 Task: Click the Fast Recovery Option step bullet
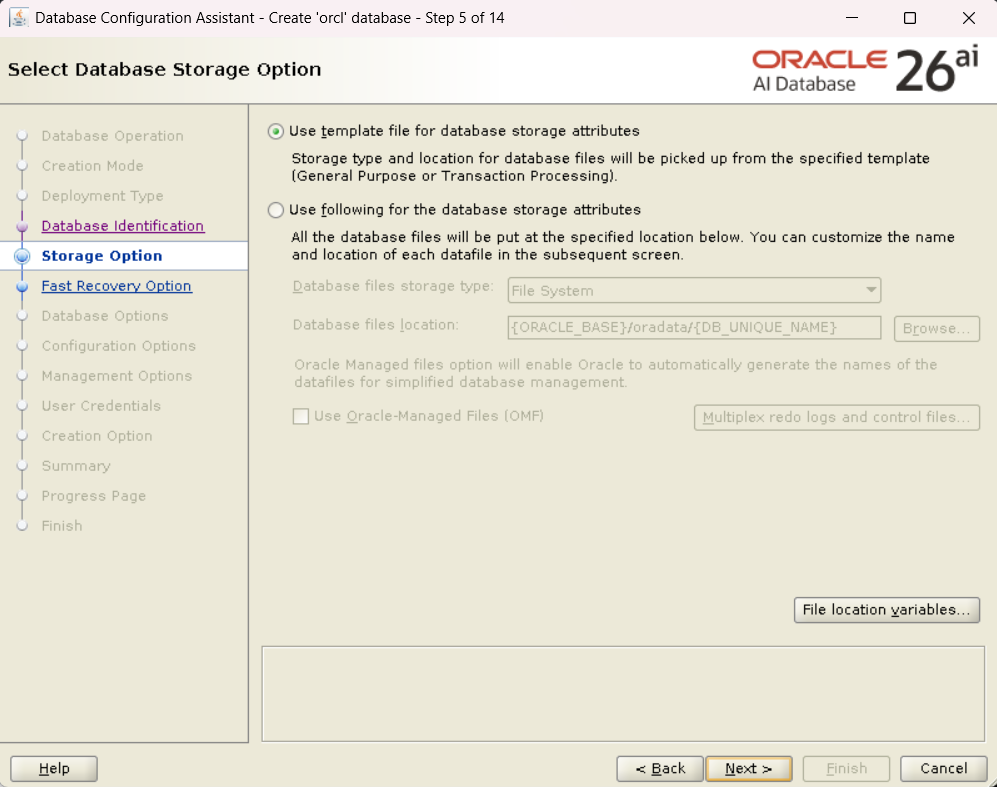pos(22,286)
